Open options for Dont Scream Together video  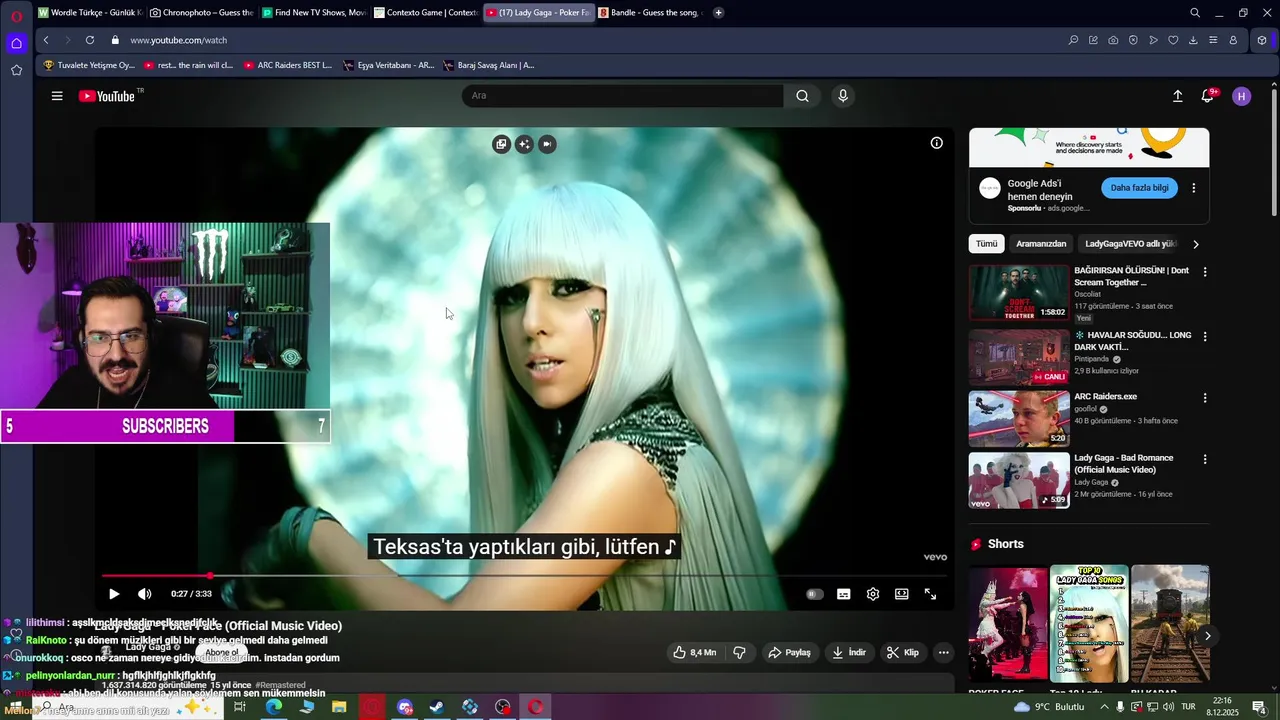[1205, 272]
